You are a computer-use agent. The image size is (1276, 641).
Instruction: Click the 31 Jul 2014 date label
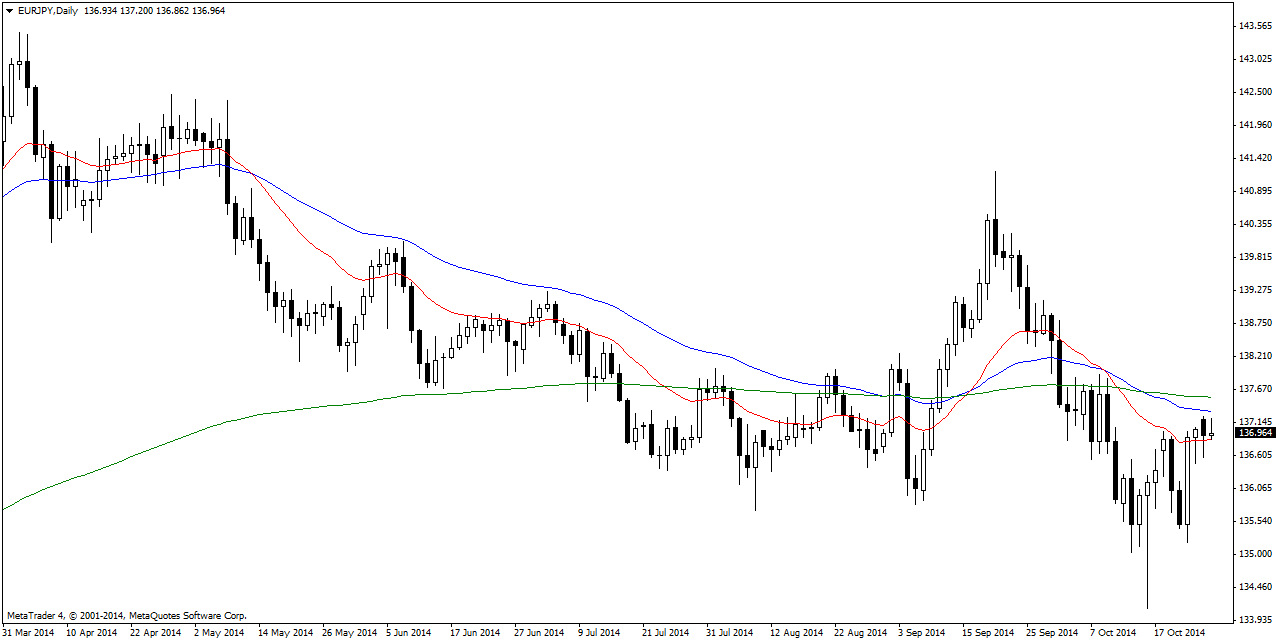[731, 633]
